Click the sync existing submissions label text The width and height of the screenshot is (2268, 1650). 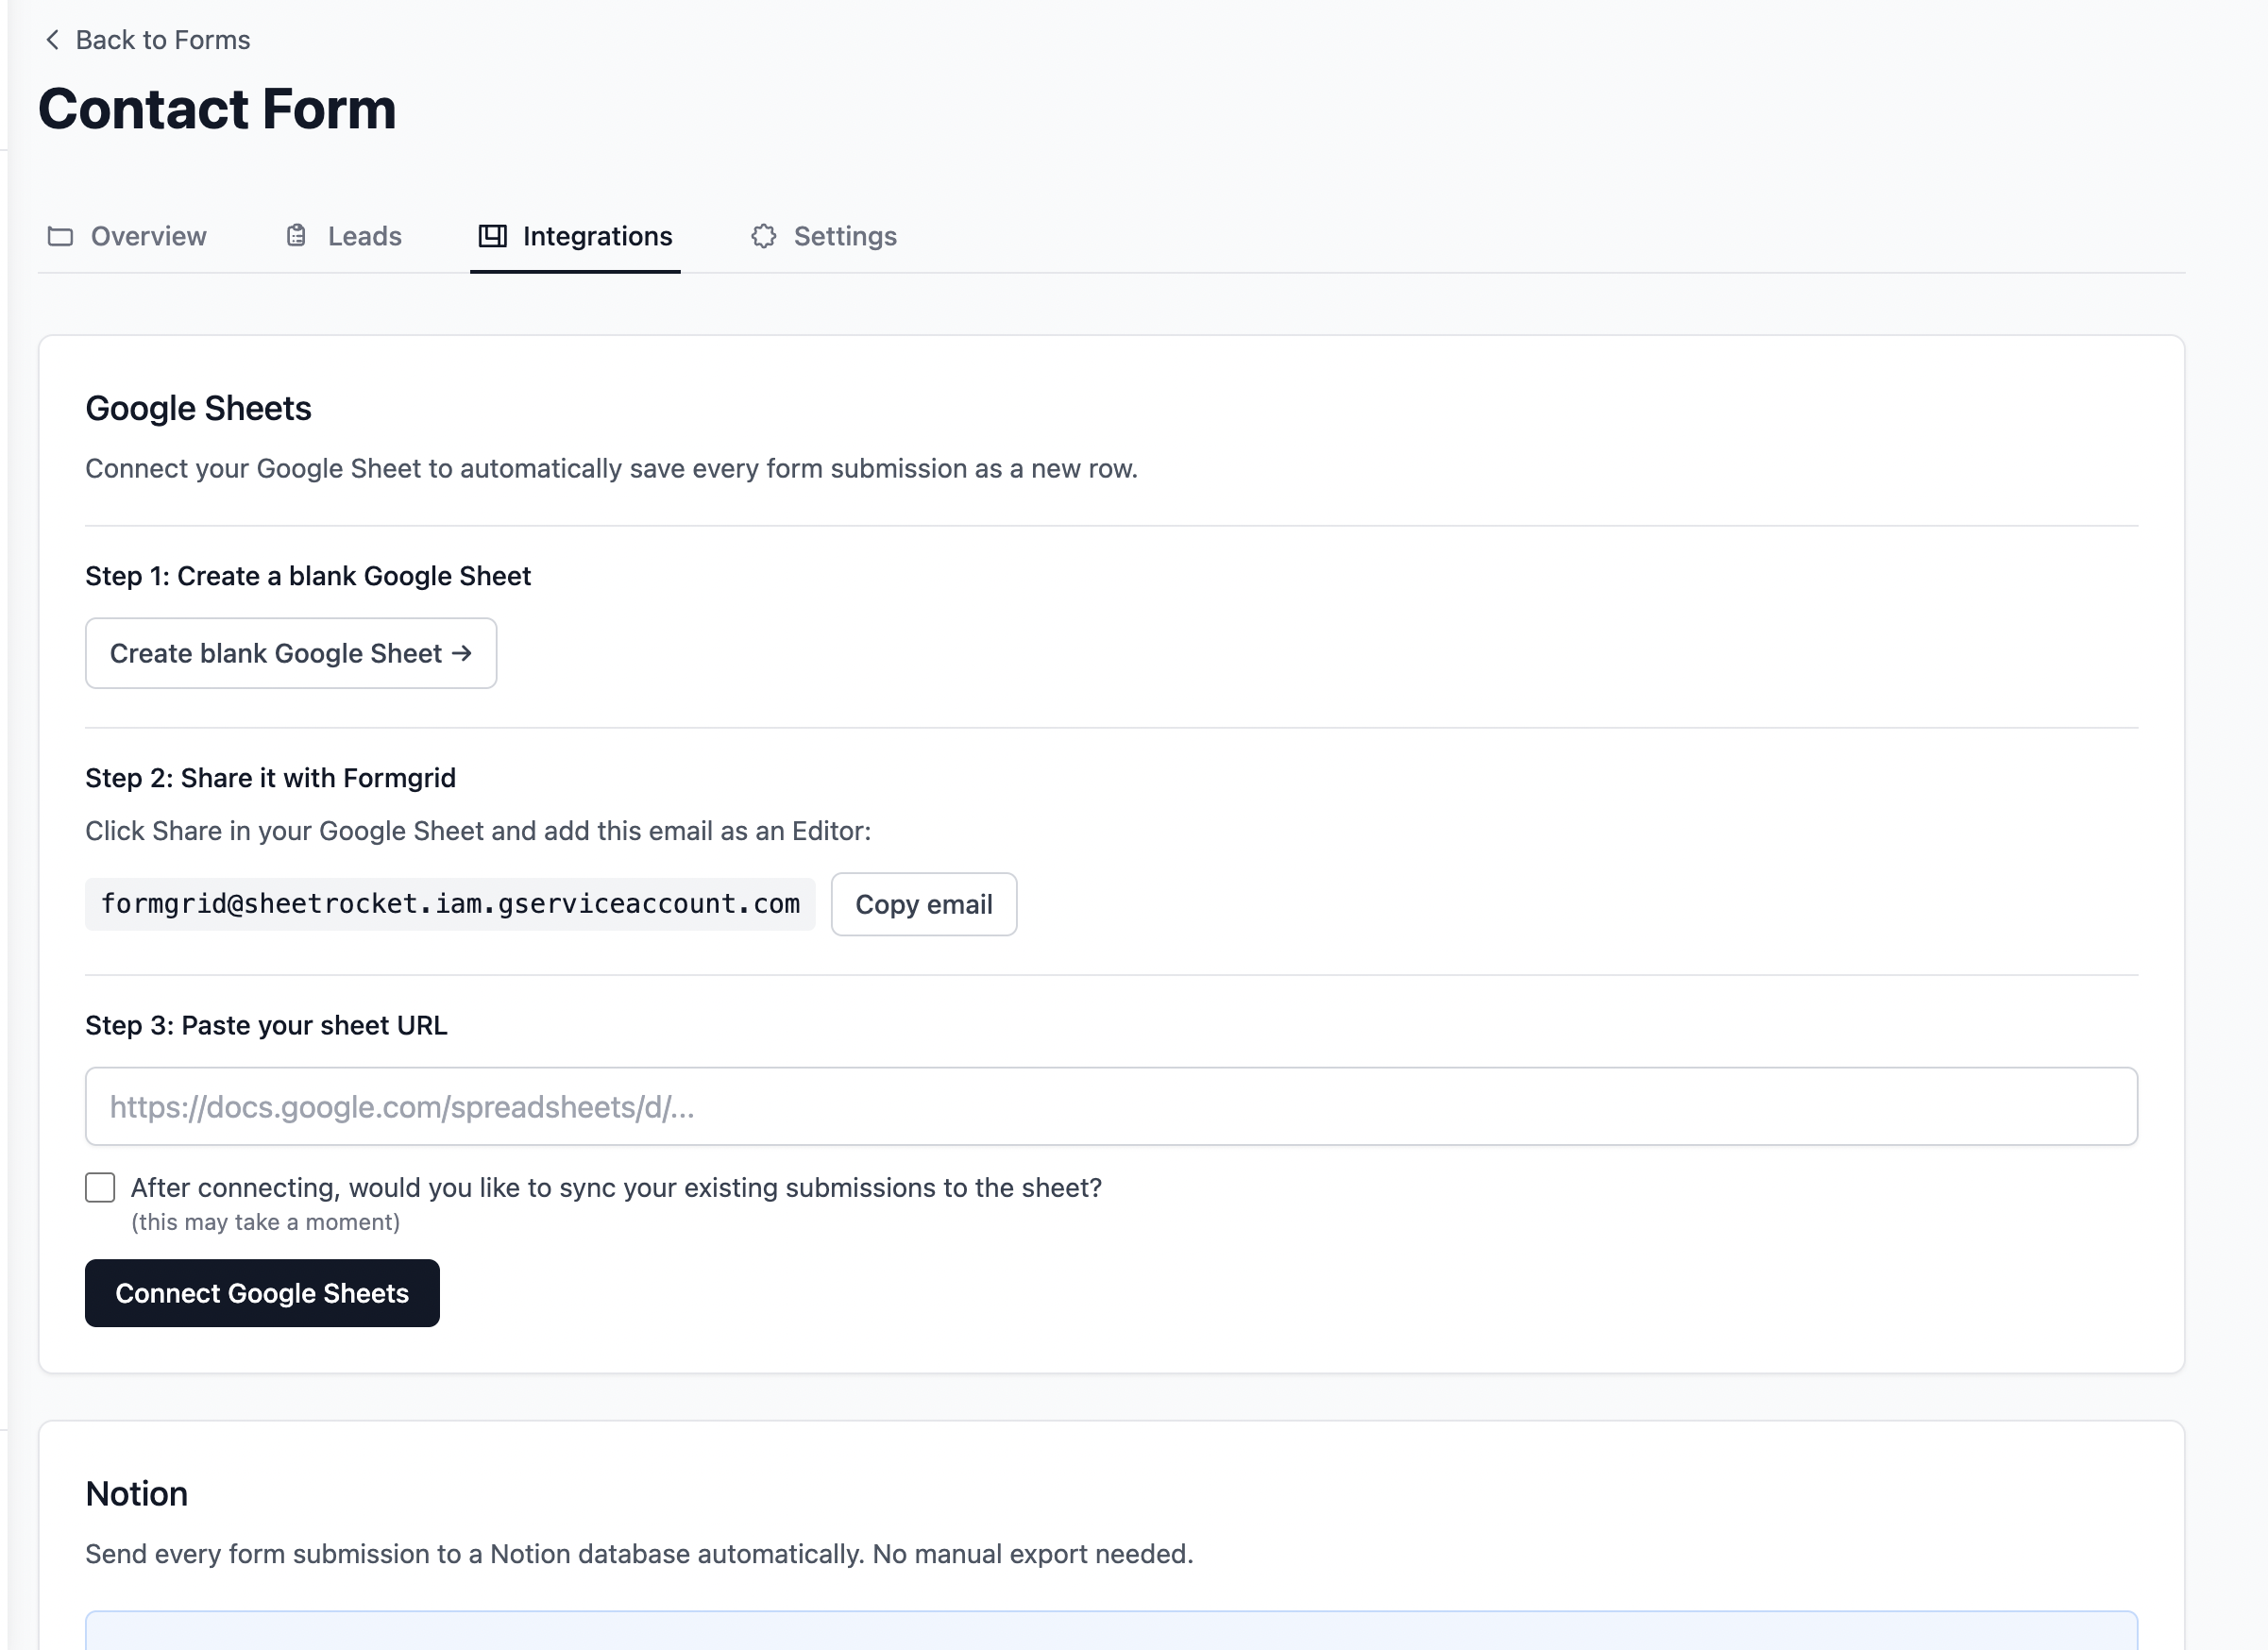pos(616,1187)
